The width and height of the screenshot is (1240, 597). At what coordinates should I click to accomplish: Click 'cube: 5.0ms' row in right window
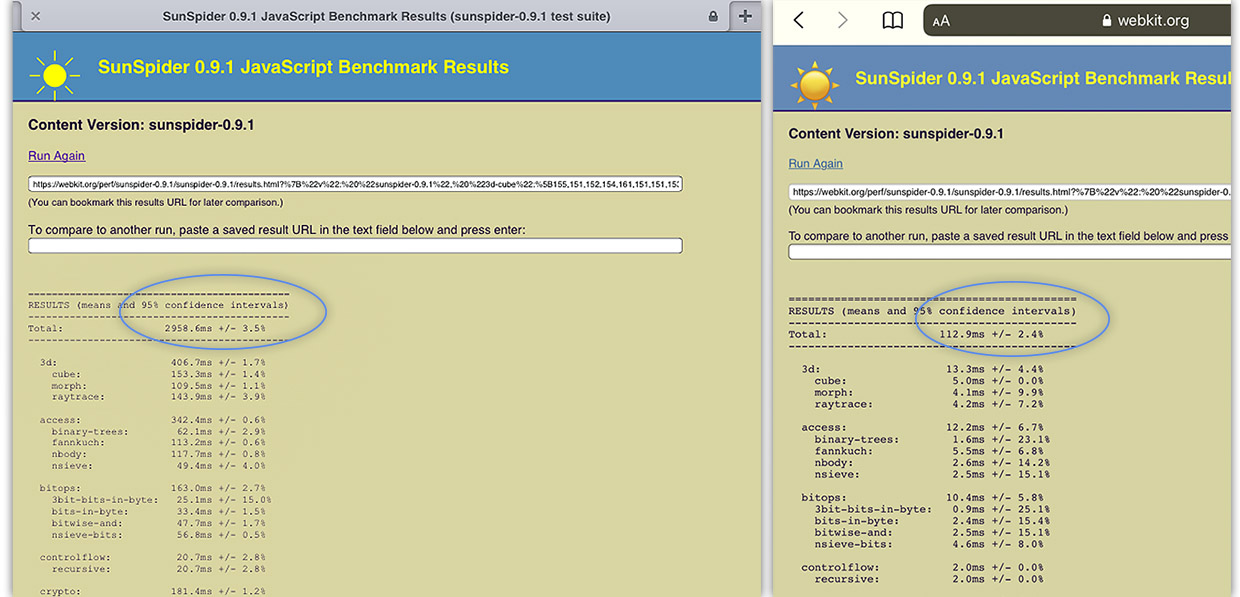coord(929,381)
